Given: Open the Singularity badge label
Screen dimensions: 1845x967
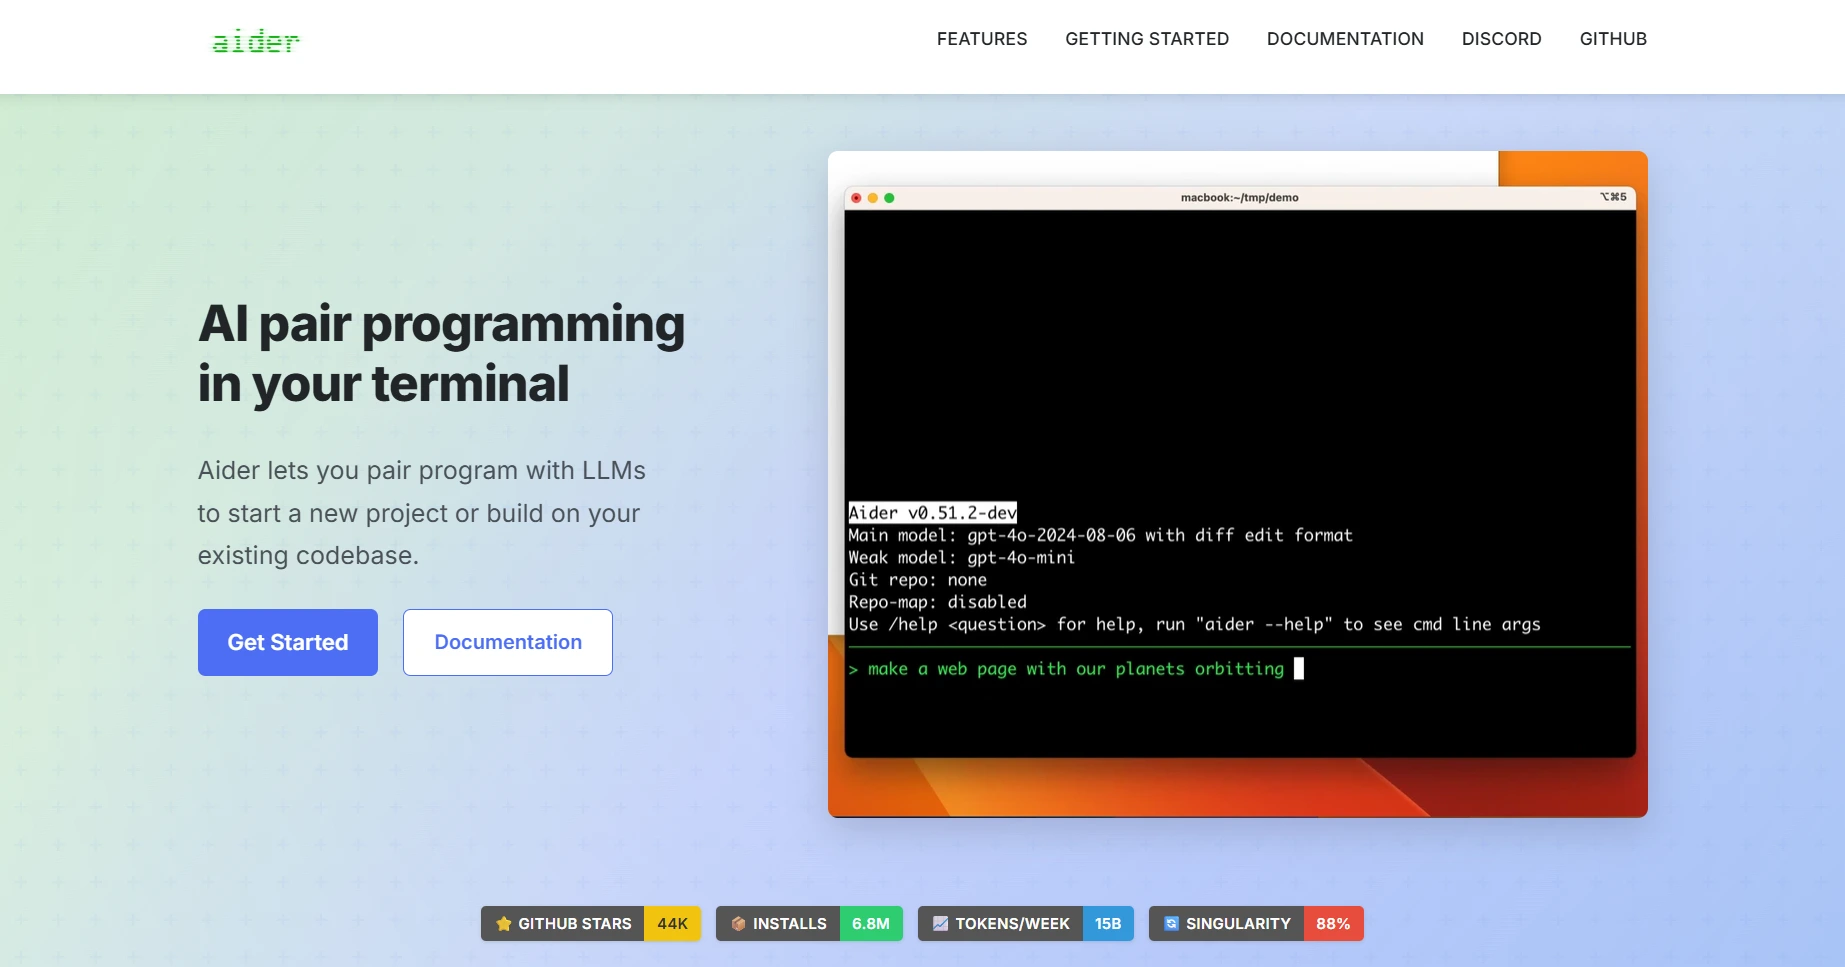Looking at the screenshot, I should (1238, 924).
